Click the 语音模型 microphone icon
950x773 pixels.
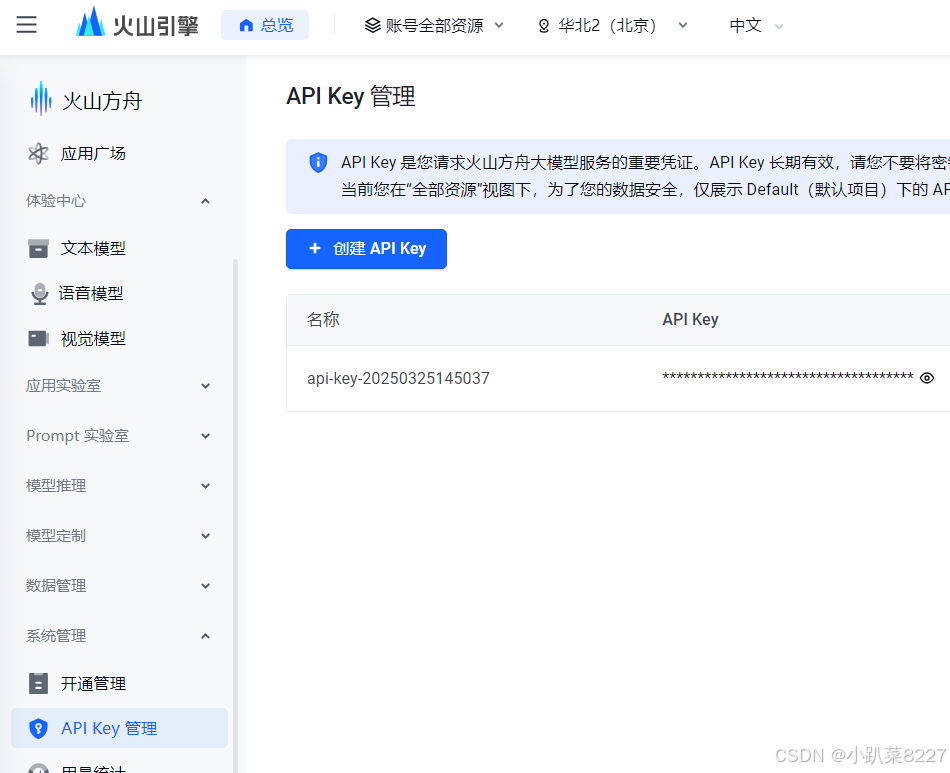(39, 293)
